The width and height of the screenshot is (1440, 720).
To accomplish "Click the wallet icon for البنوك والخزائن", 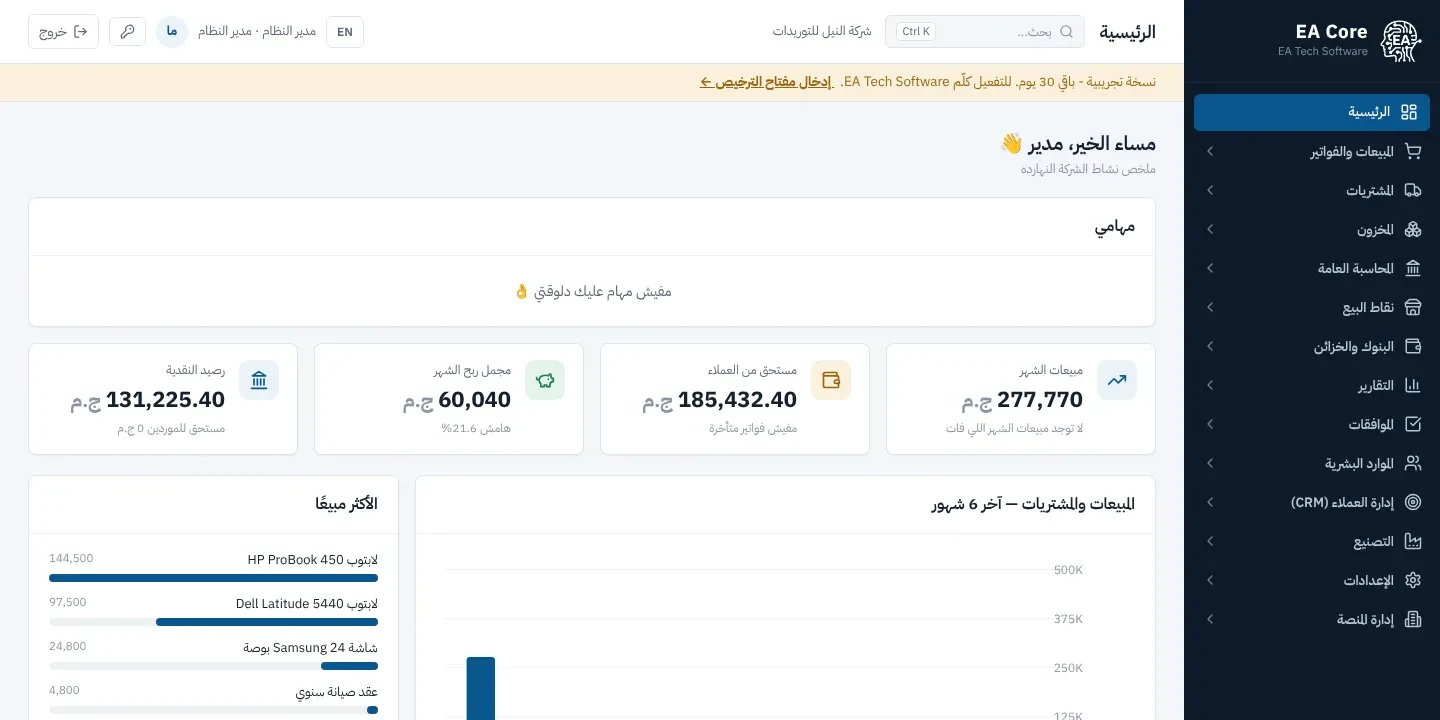I will coord(1413,346).
